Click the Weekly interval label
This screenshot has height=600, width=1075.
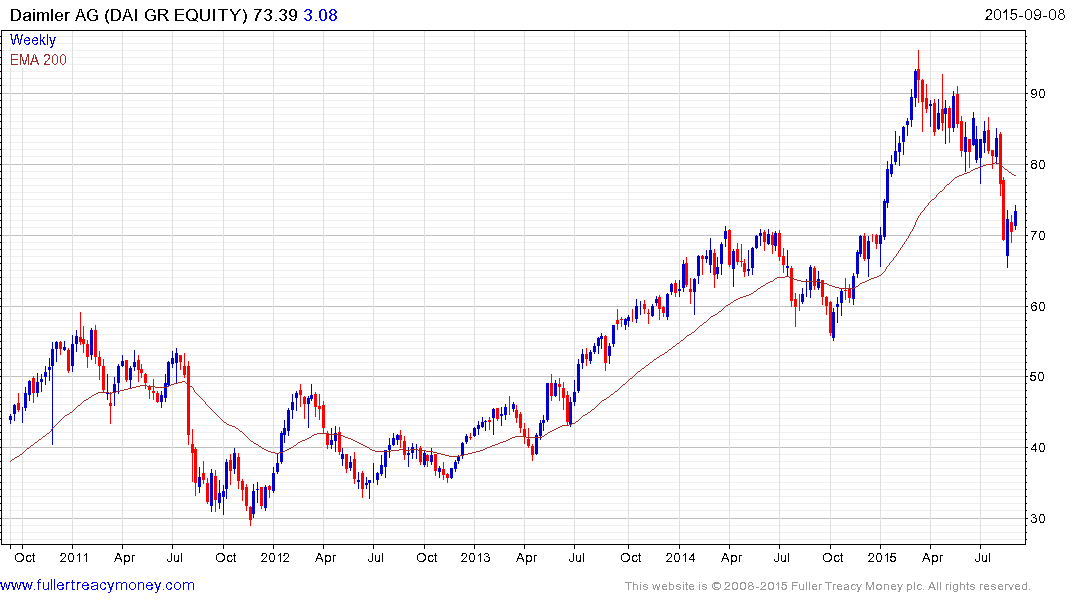click(x=33, y=40)
